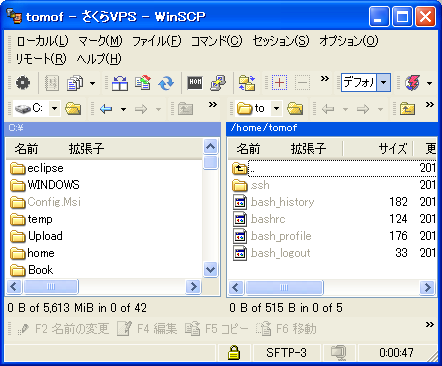Image resolution: width=442 pixels, height=366 pixels.
Task: Click the Synchronize directories icon
Action: point(143,83)
